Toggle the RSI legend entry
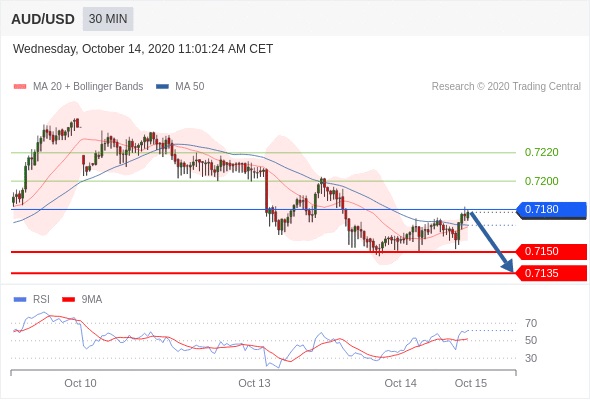Image resolution: width=590 pixels, height=400 pixels. (x=32, y=300)
